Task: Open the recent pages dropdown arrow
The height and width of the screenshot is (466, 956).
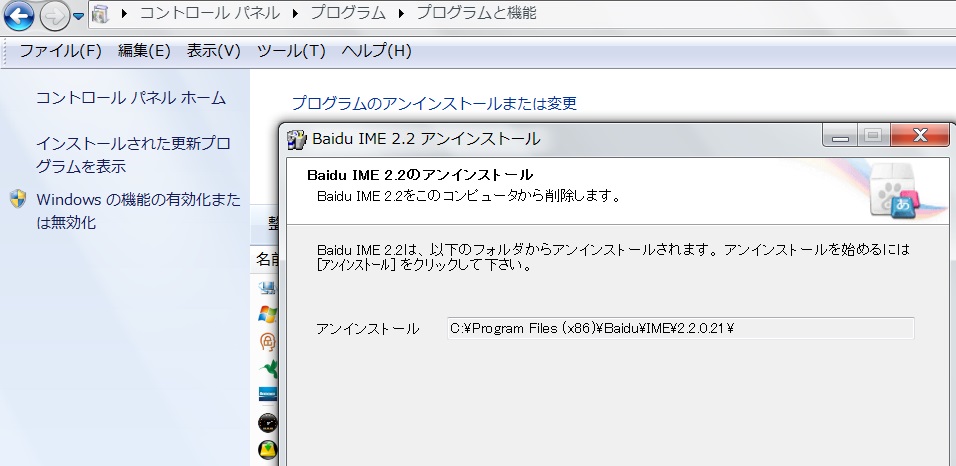Action: coord(79,16)
